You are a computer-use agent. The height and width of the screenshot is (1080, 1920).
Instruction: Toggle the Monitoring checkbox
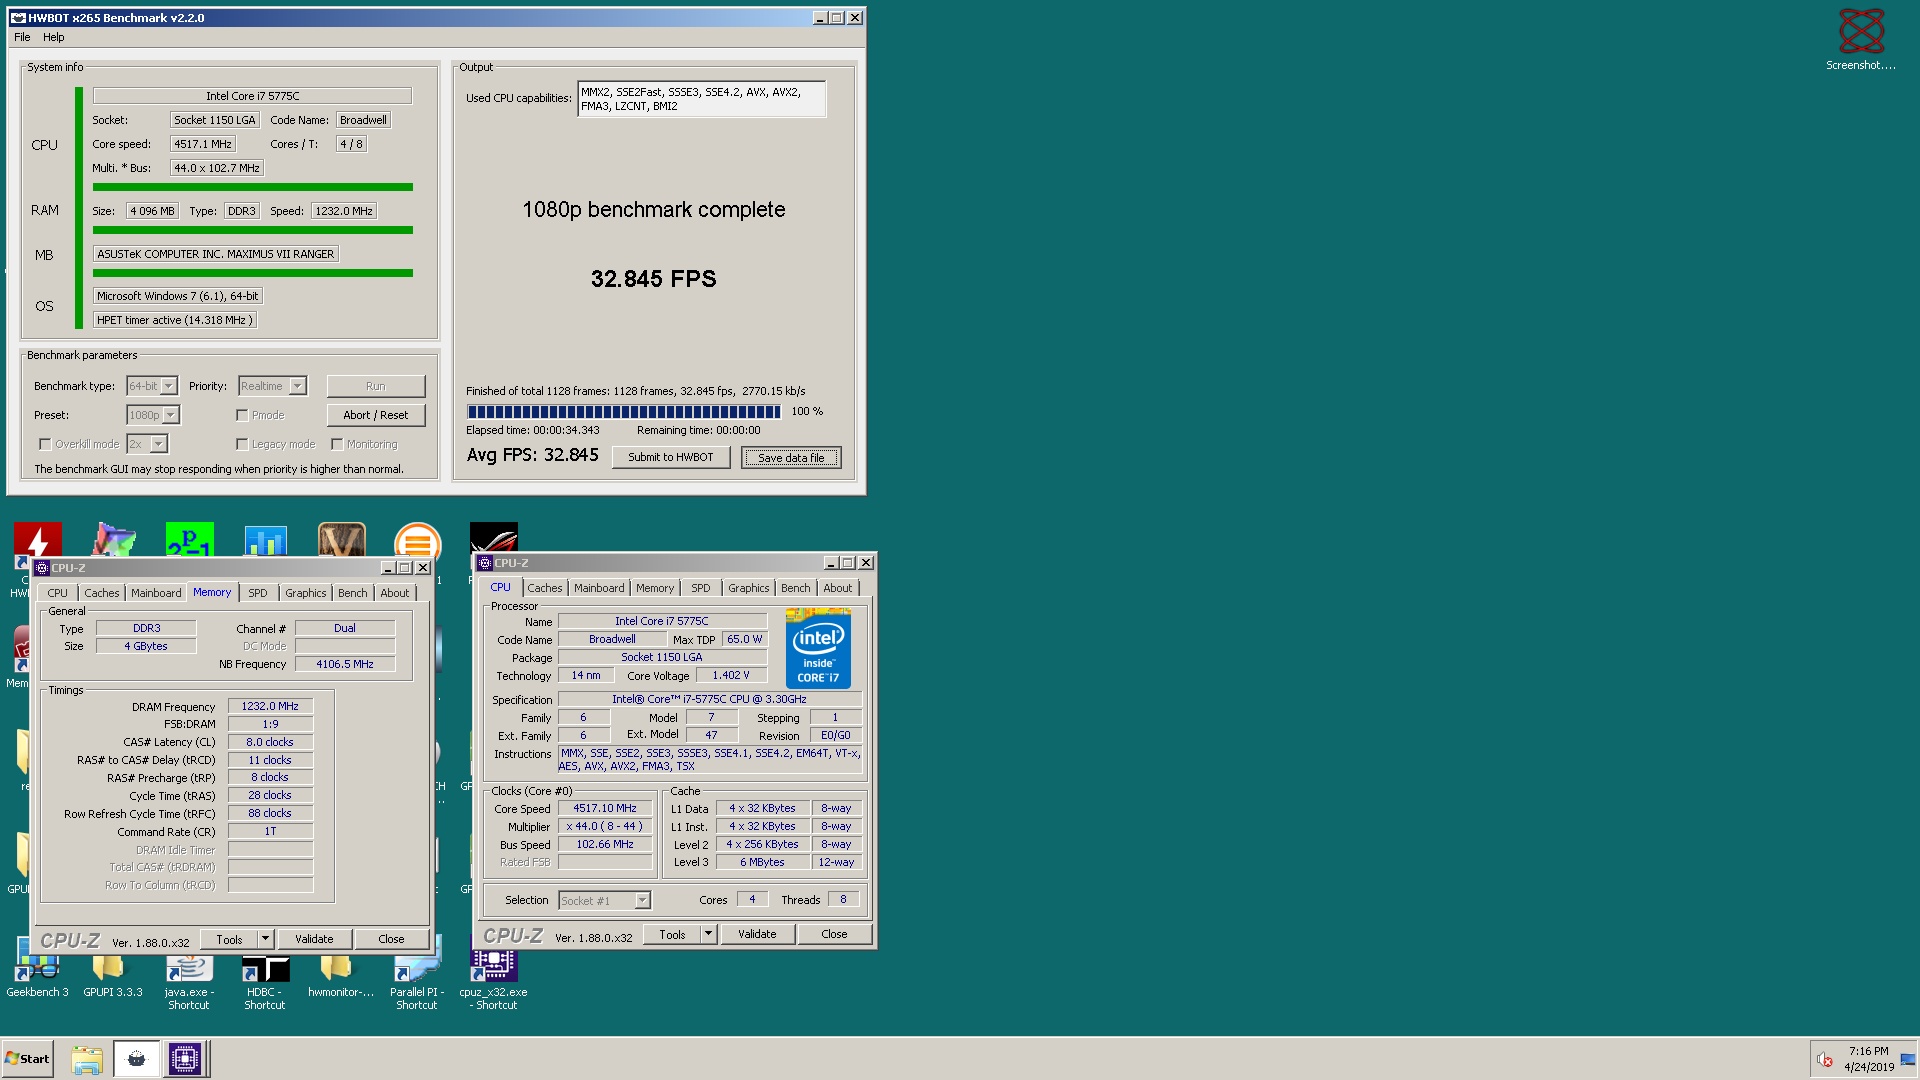pos(337,444)
